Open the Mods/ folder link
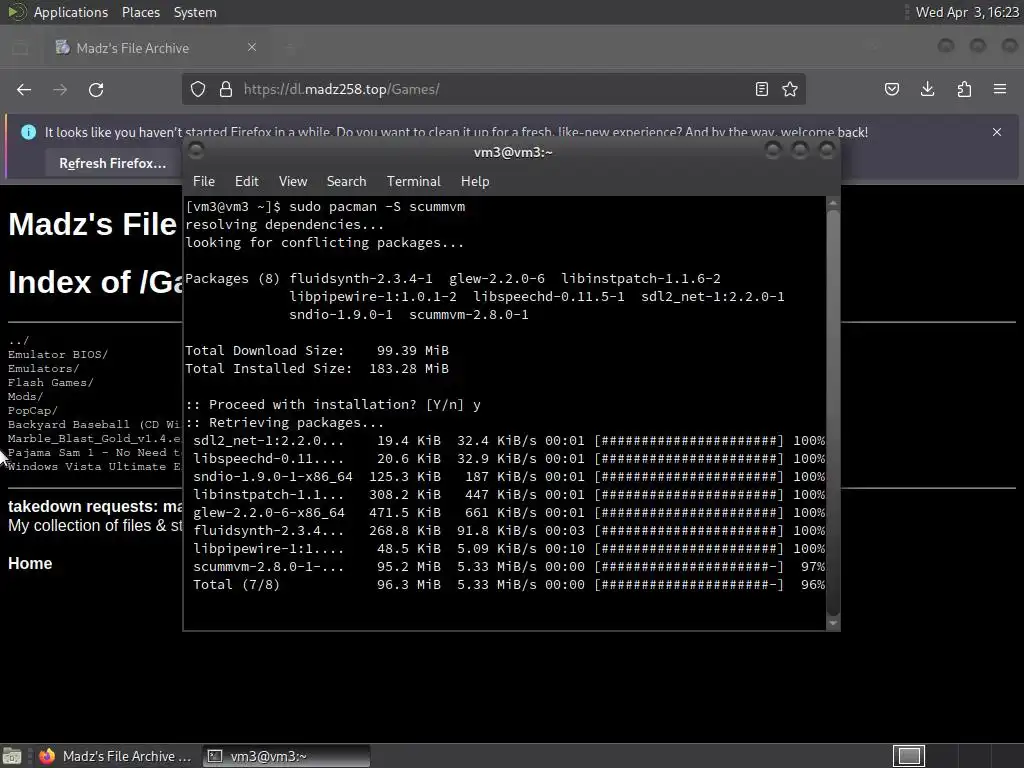Image resolution: width=1024 pixels, height=768 pixels. [x=25, y=396]
